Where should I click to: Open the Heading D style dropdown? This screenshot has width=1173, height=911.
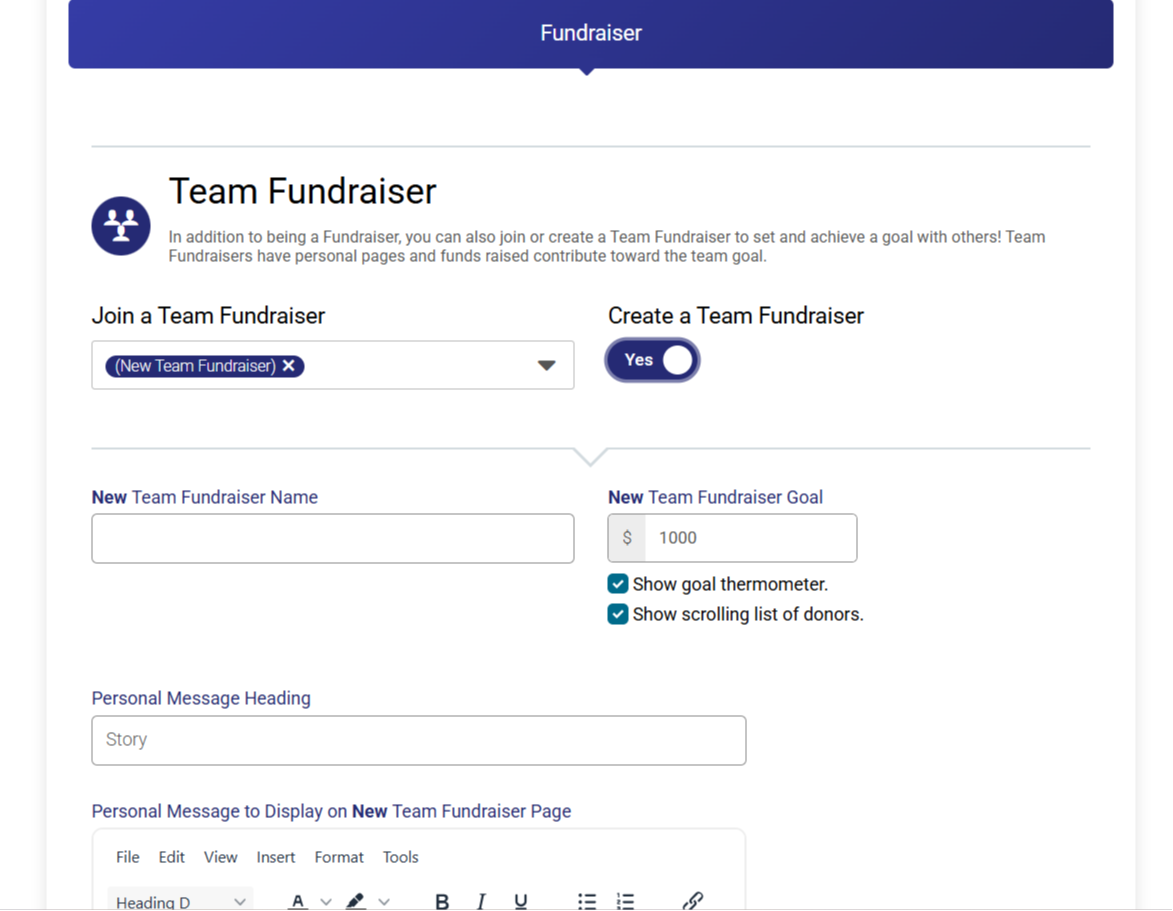[x=180, y=900]
